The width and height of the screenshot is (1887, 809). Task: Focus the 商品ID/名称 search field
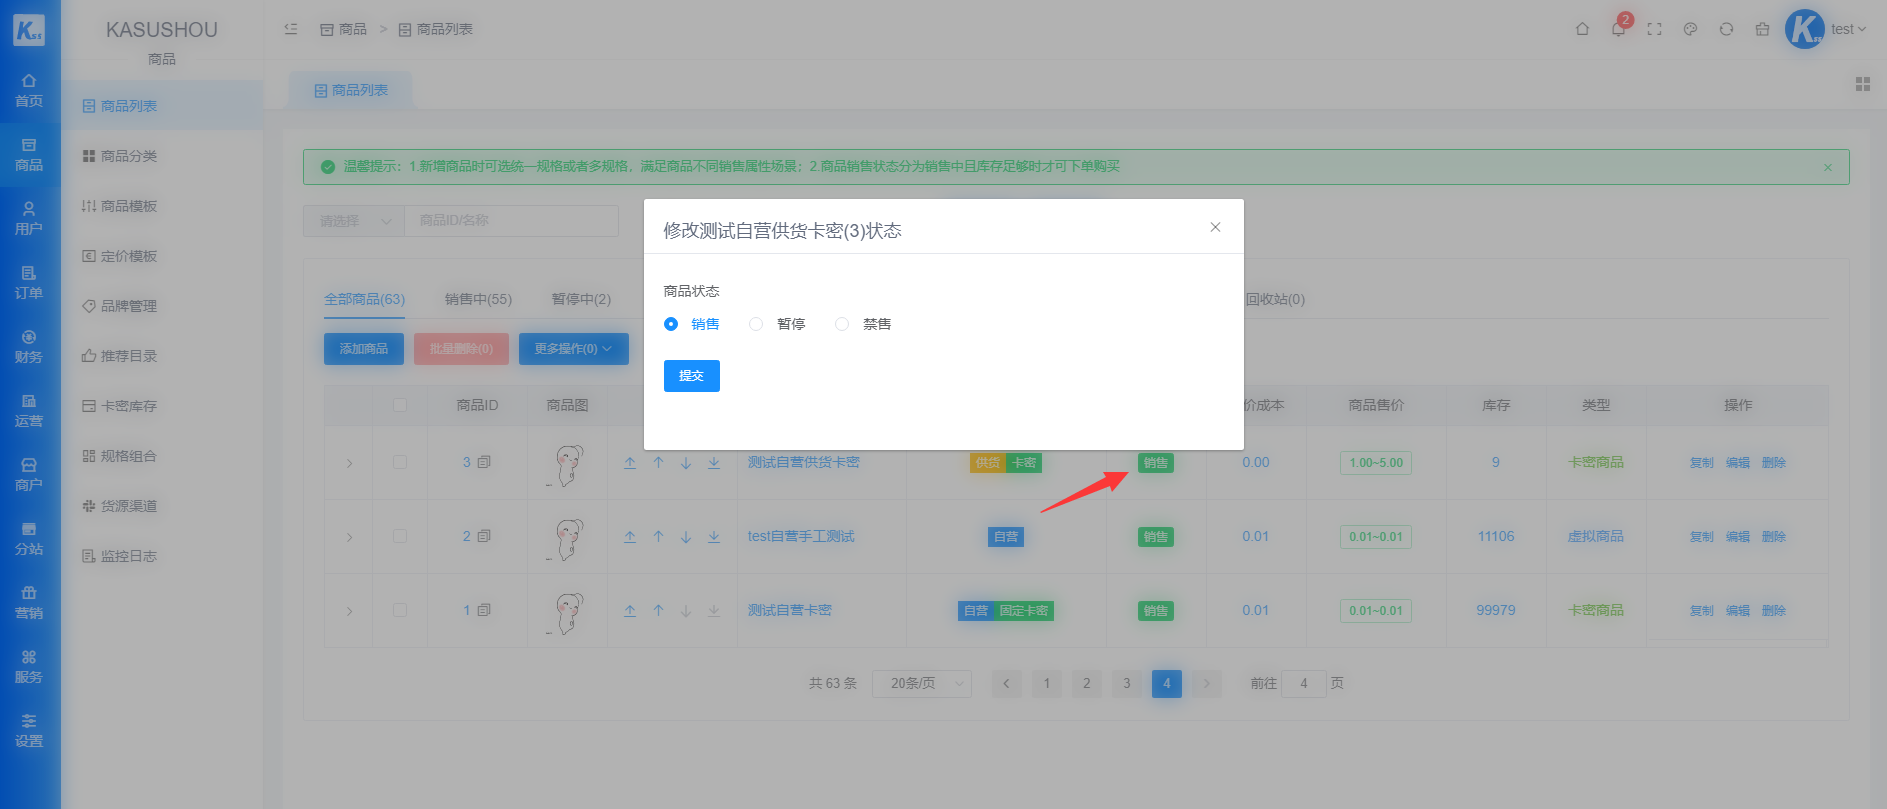[x=511, y=221]
